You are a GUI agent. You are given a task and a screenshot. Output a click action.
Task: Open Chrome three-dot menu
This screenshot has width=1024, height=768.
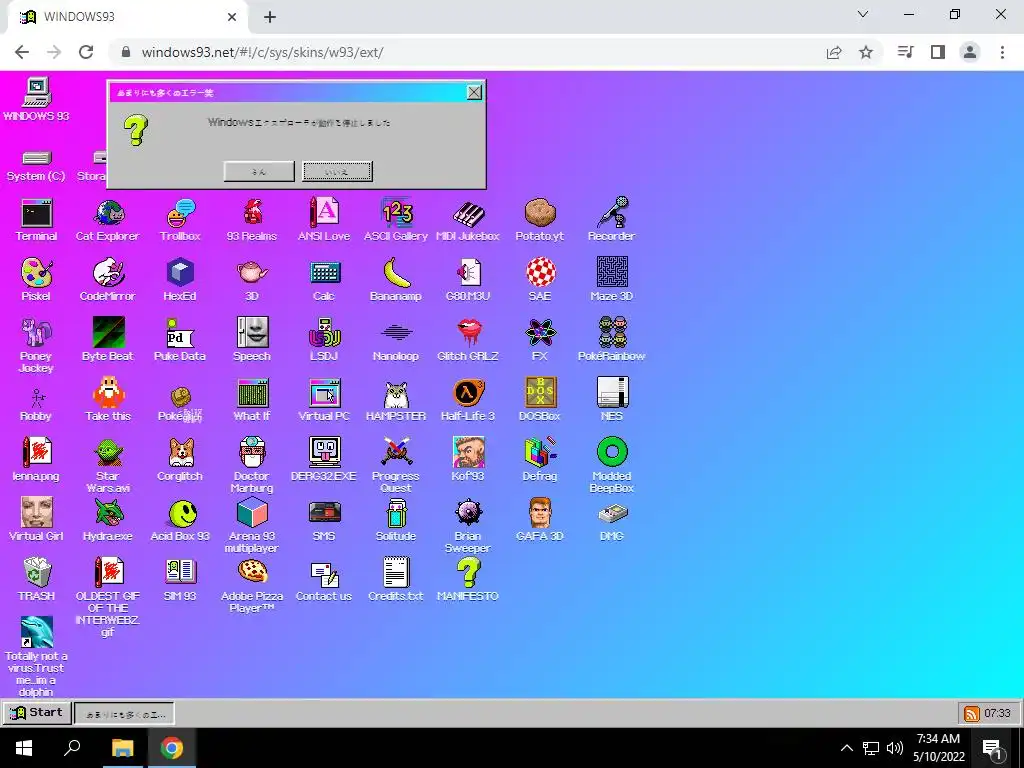(1002, 52)
